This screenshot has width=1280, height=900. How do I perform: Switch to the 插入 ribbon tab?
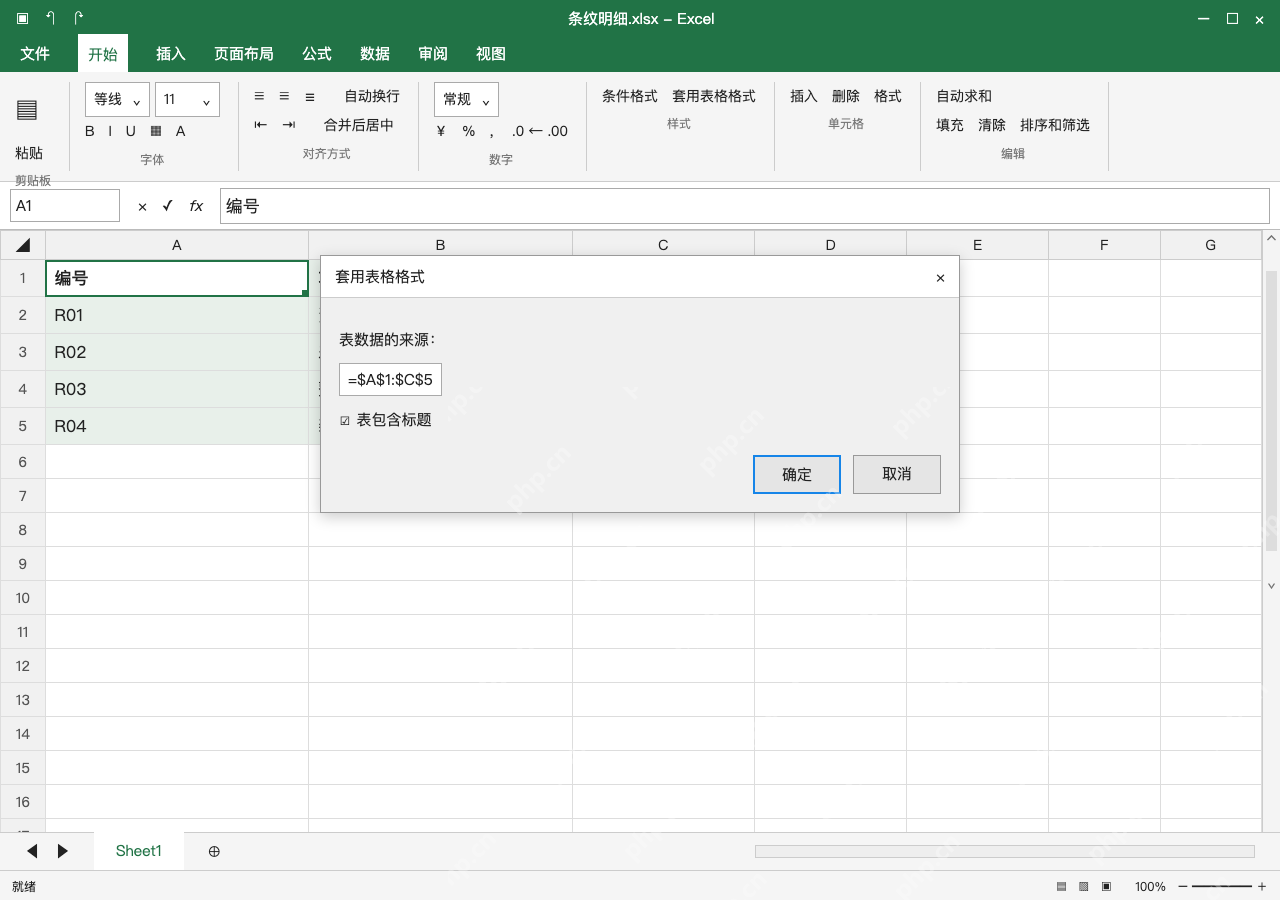click(x=171, y=54)
